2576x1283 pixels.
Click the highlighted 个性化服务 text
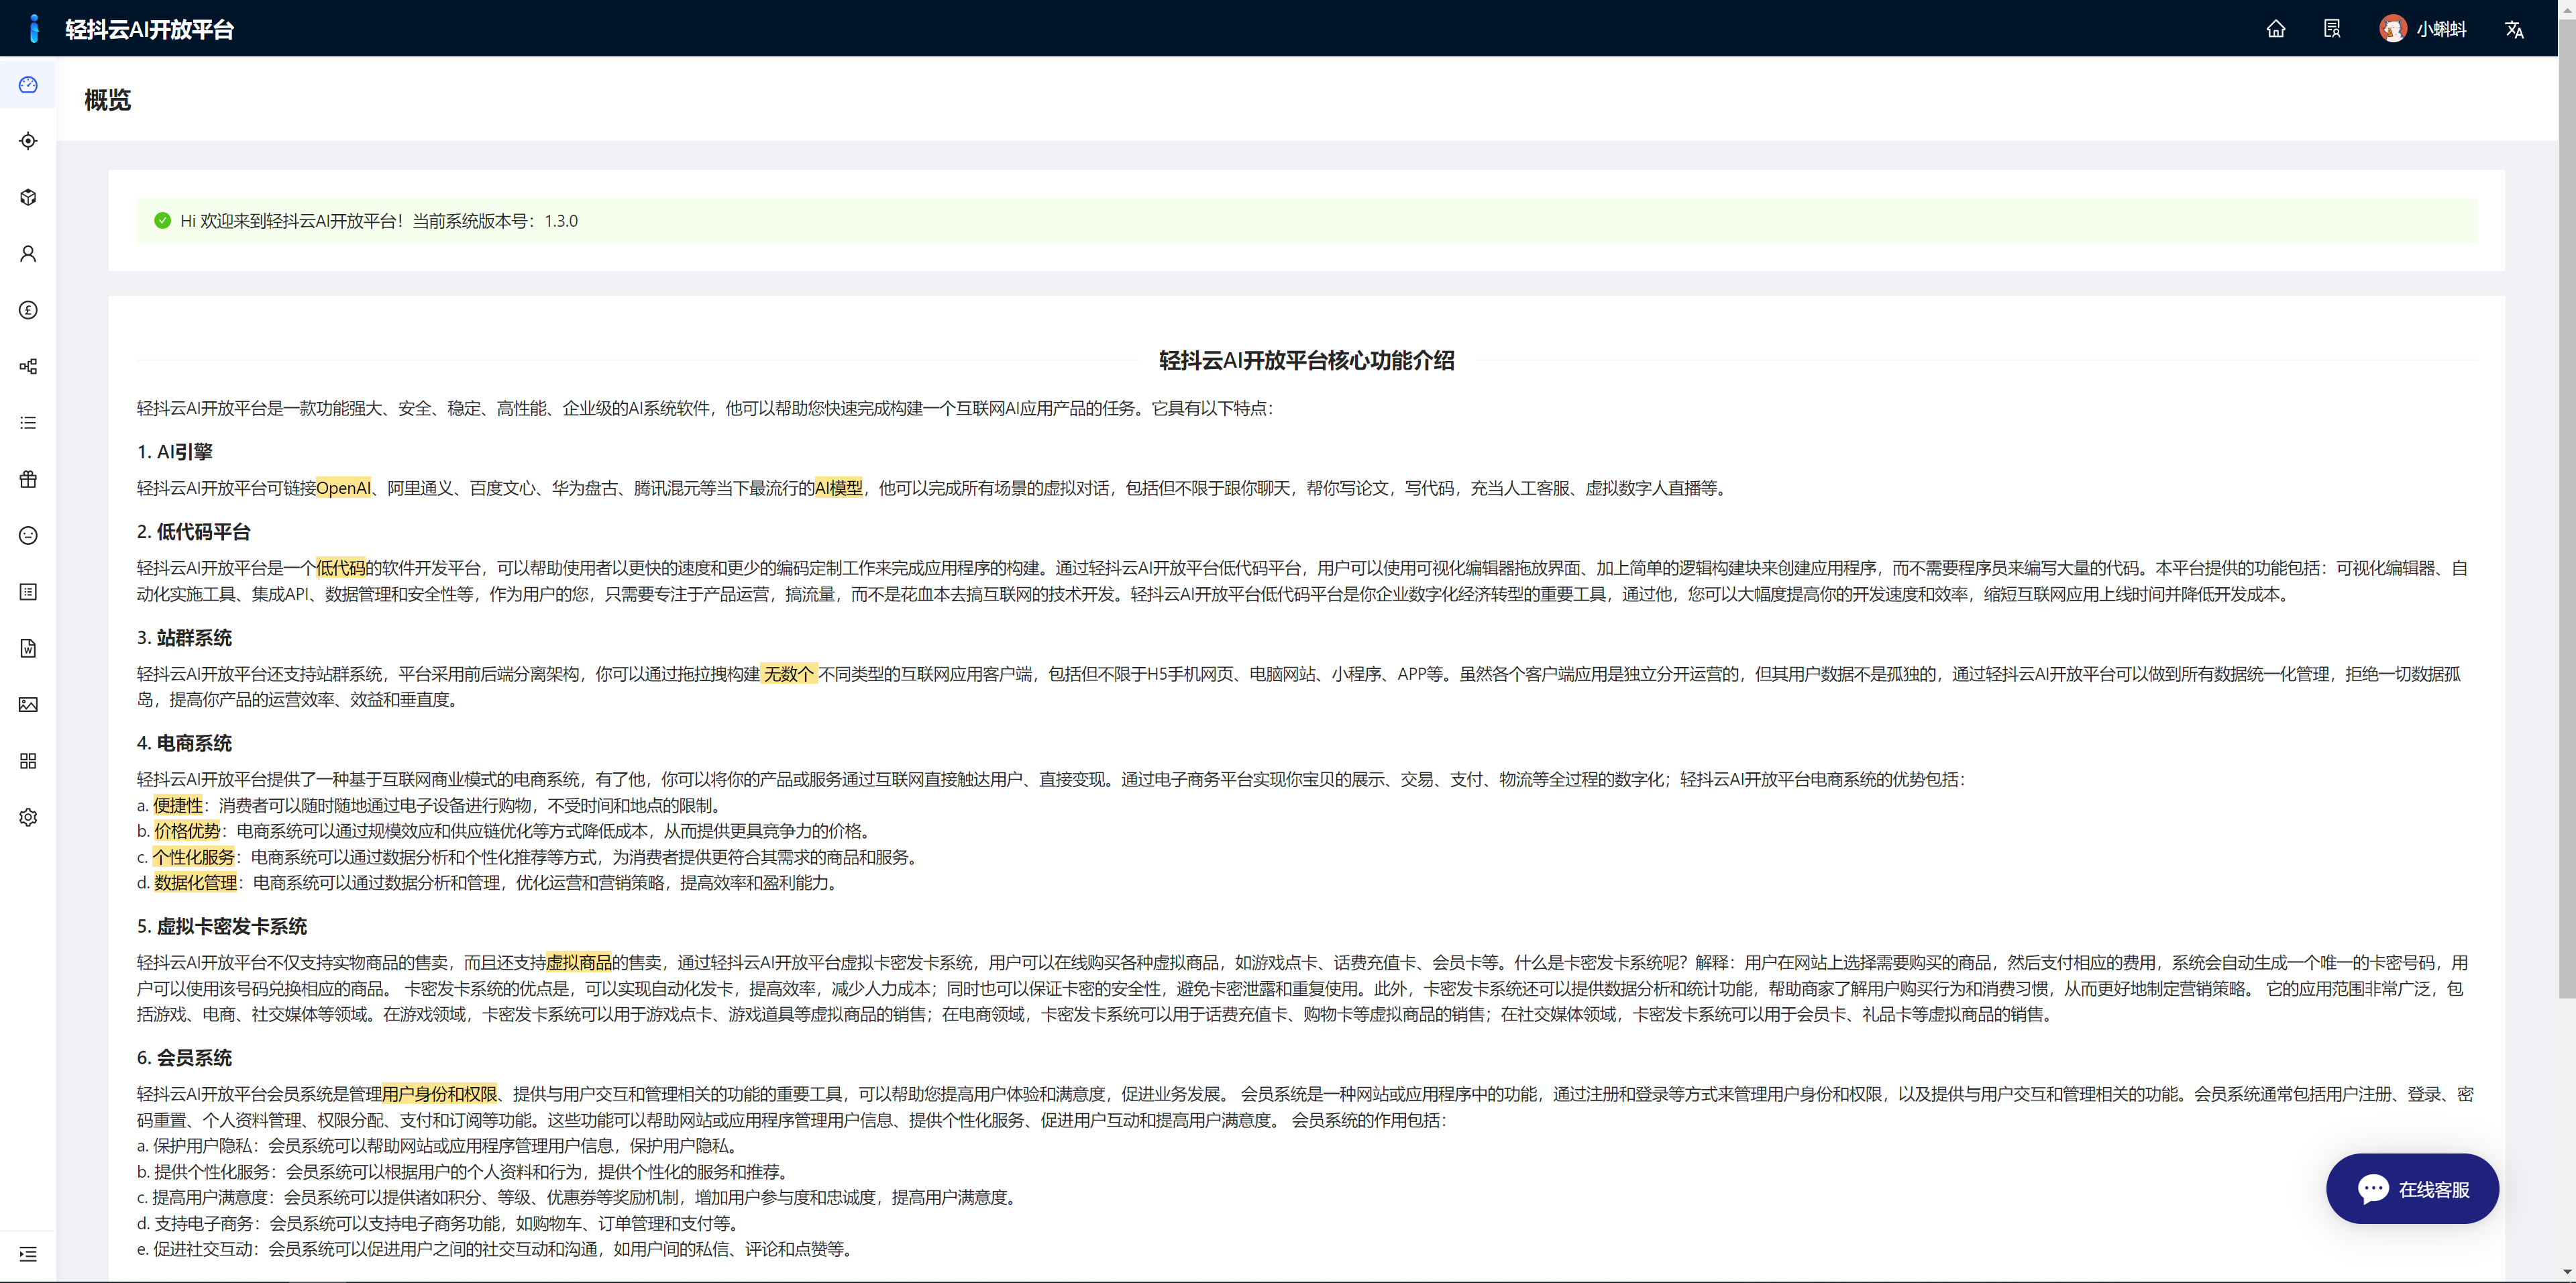pos(193,857)
